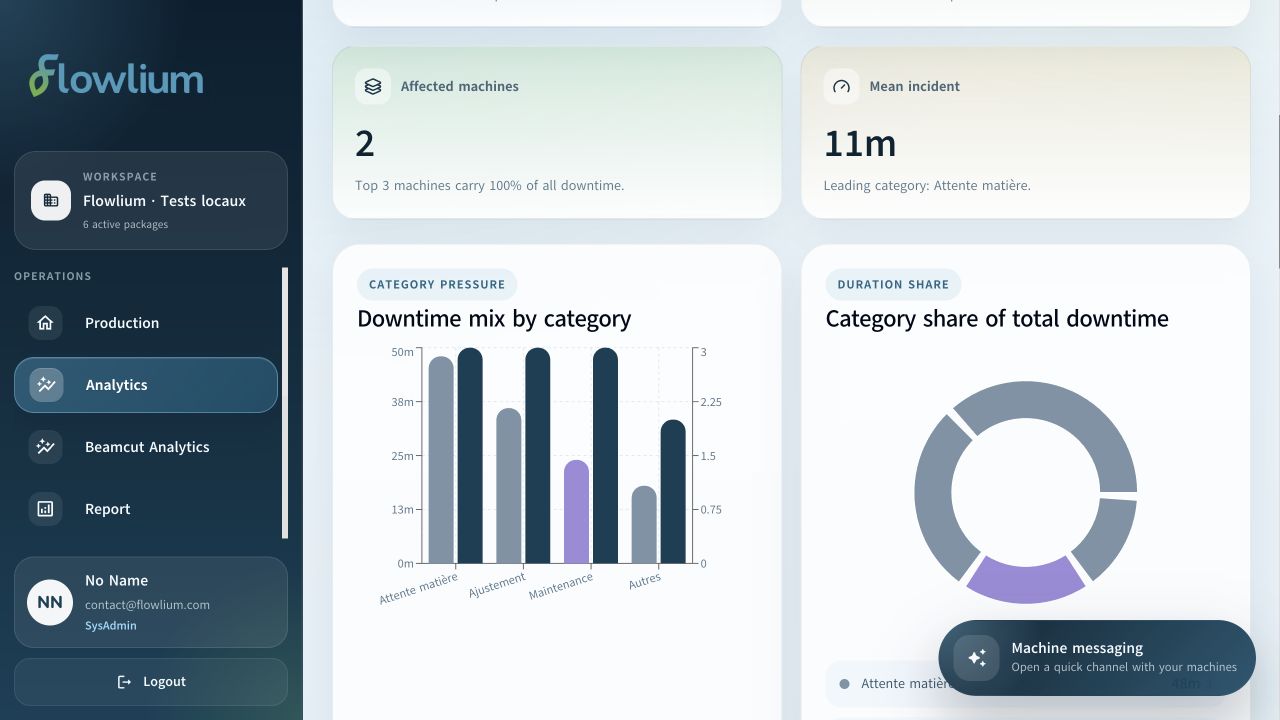Open the Machine messaging channel

click(x=1097, y=657)
